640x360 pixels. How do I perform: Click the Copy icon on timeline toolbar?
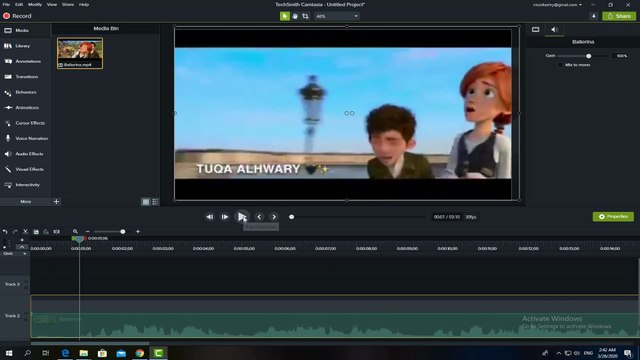pos(36,232)
